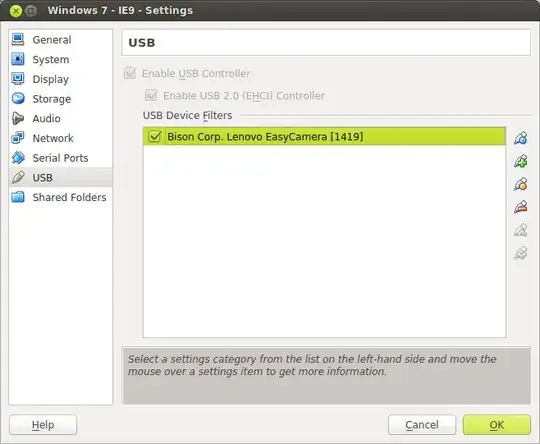
Task: Toggle Enable USB 2.0 (EHCI) Controller checkbox
Action: 151,95
